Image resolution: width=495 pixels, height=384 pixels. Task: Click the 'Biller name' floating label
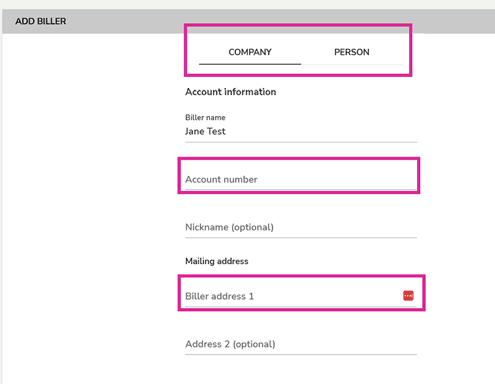[205, 117]
